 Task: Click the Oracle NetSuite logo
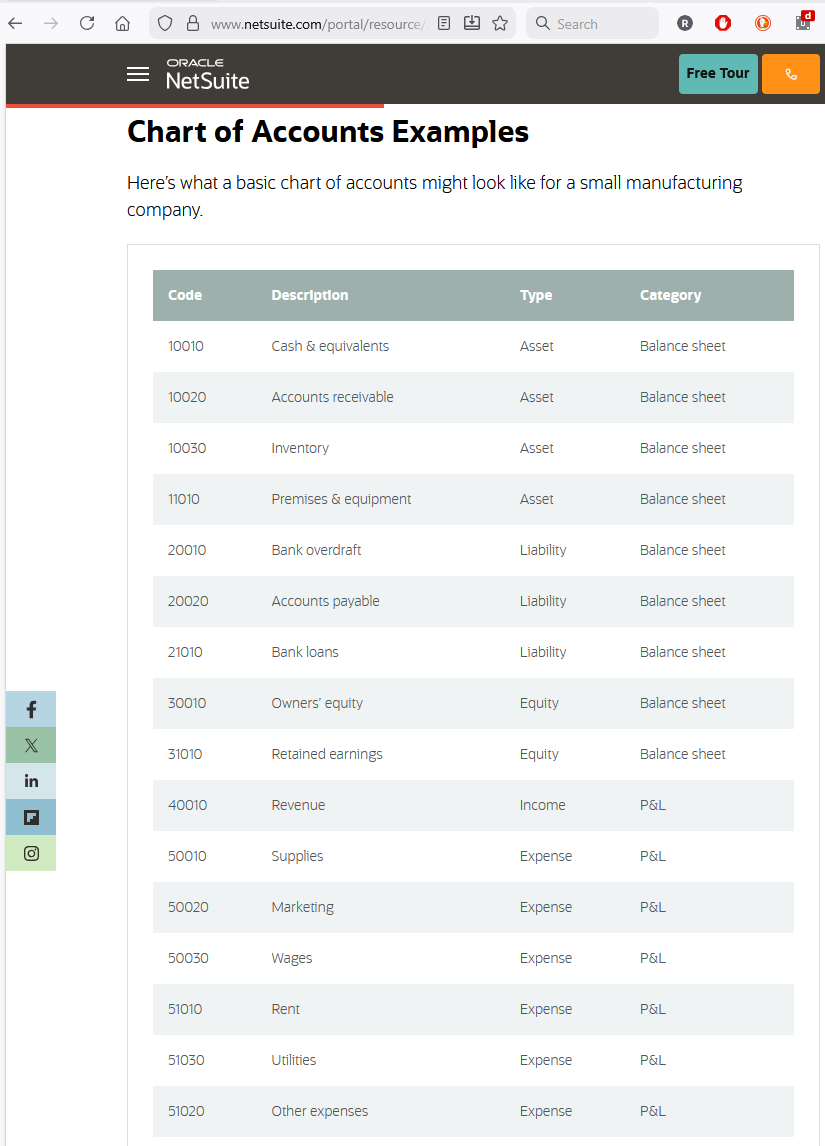tap(207, 74)
